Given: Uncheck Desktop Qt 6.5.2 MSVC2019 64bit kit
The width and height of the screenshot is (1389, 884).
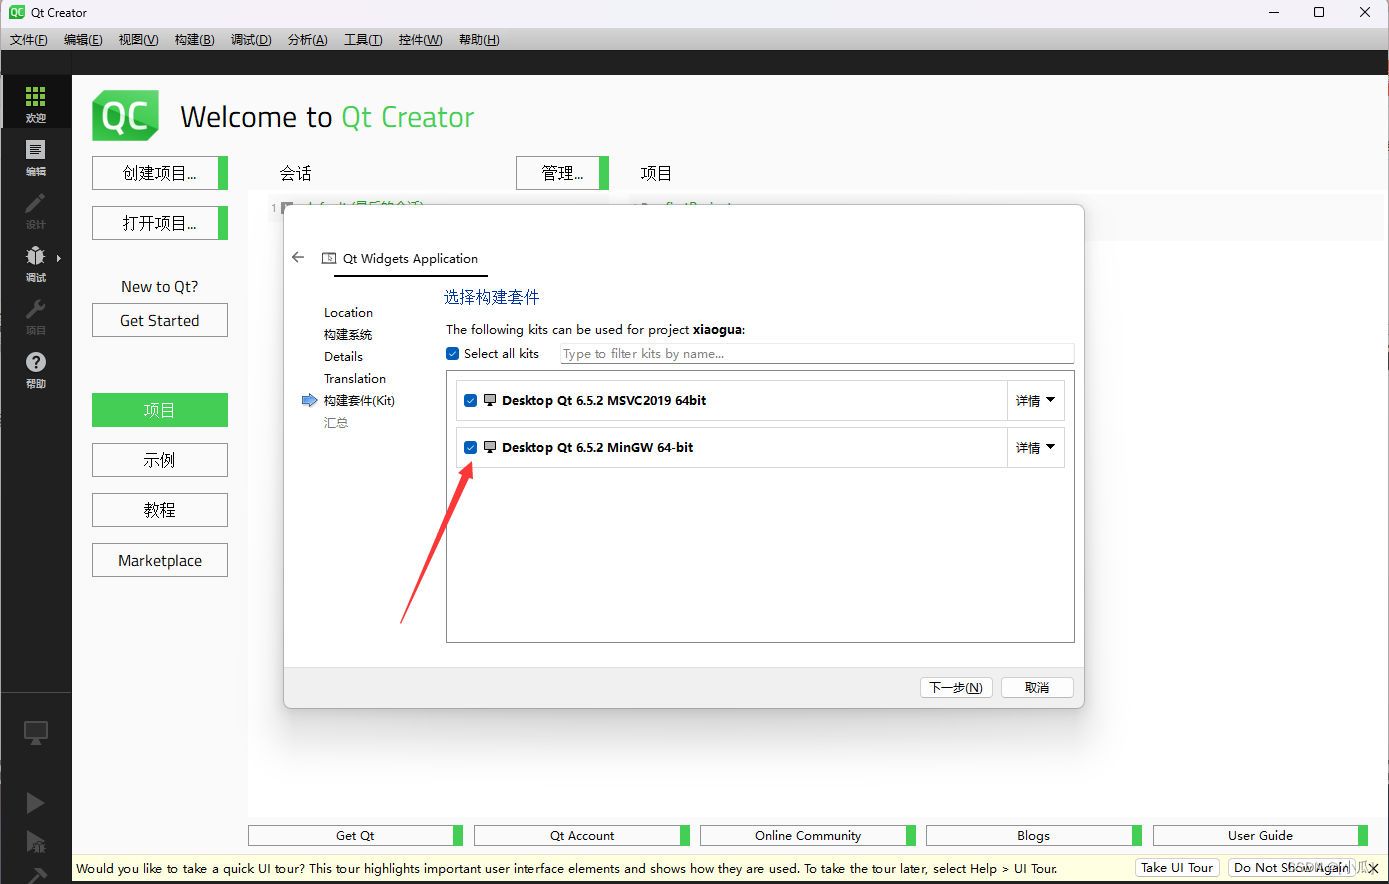Looking at the screenshot, I should coord(470,400).
